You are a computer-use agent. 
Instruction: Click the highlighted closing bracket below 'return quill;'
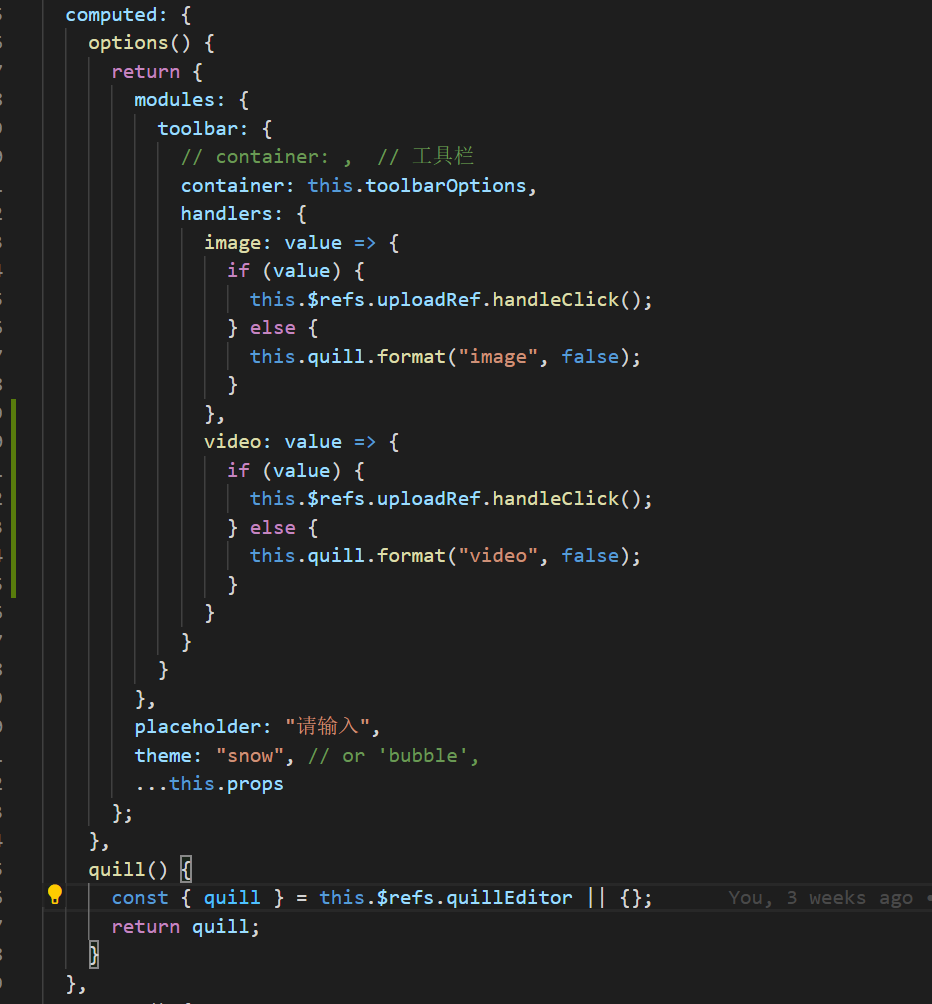point(93,955)
